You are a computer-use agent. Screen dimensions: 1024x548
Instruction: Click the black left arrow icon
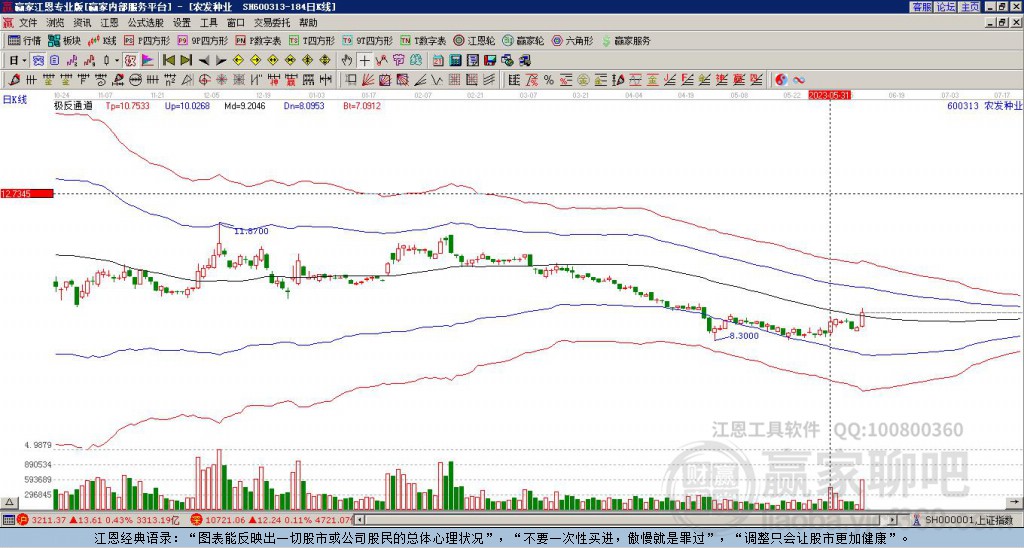point(204,61)
